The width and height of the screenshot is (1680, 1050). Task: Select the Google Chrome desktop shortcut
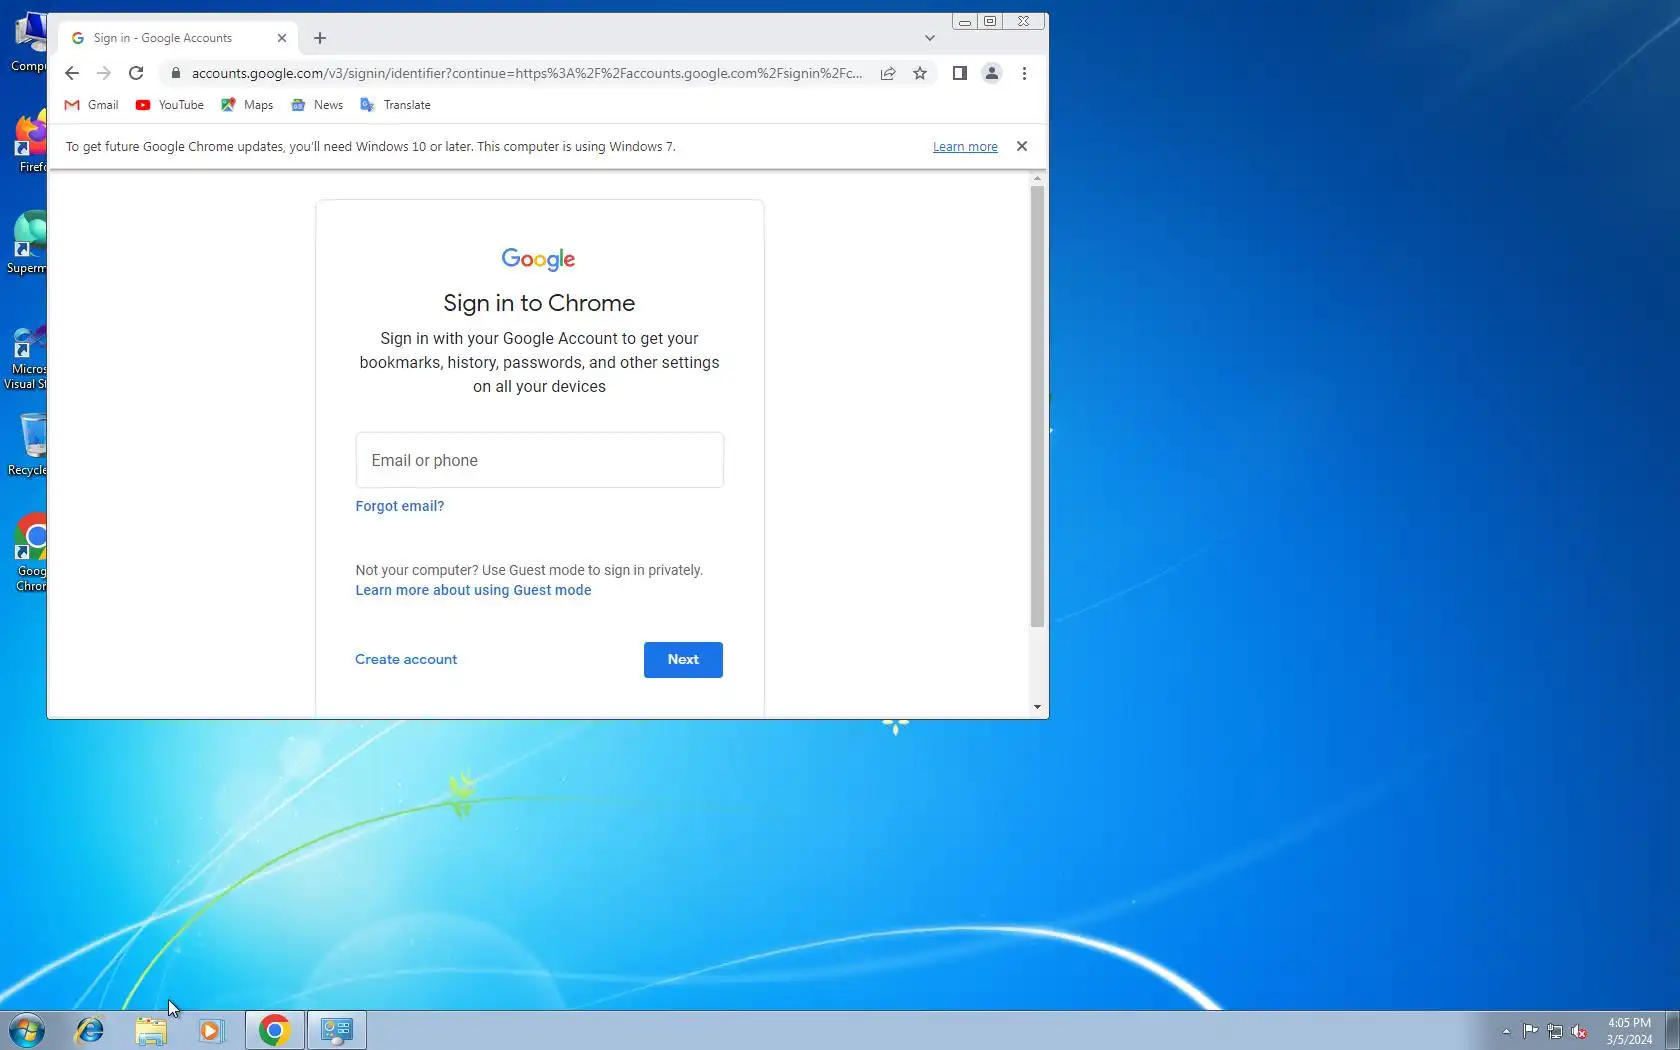28,553
